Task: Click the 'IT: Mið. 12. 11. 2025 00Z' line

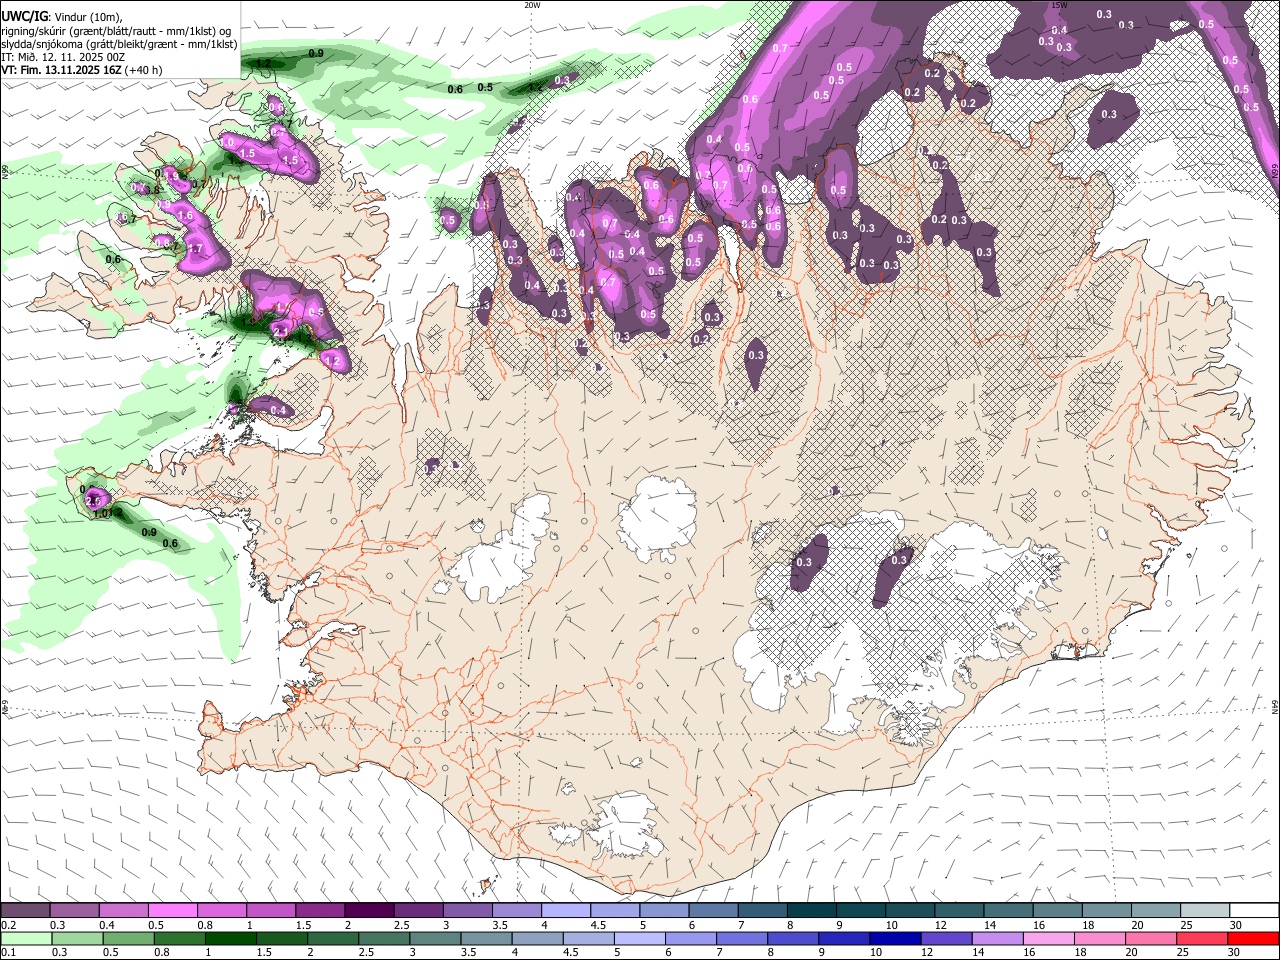Action: tap(63, 57)
